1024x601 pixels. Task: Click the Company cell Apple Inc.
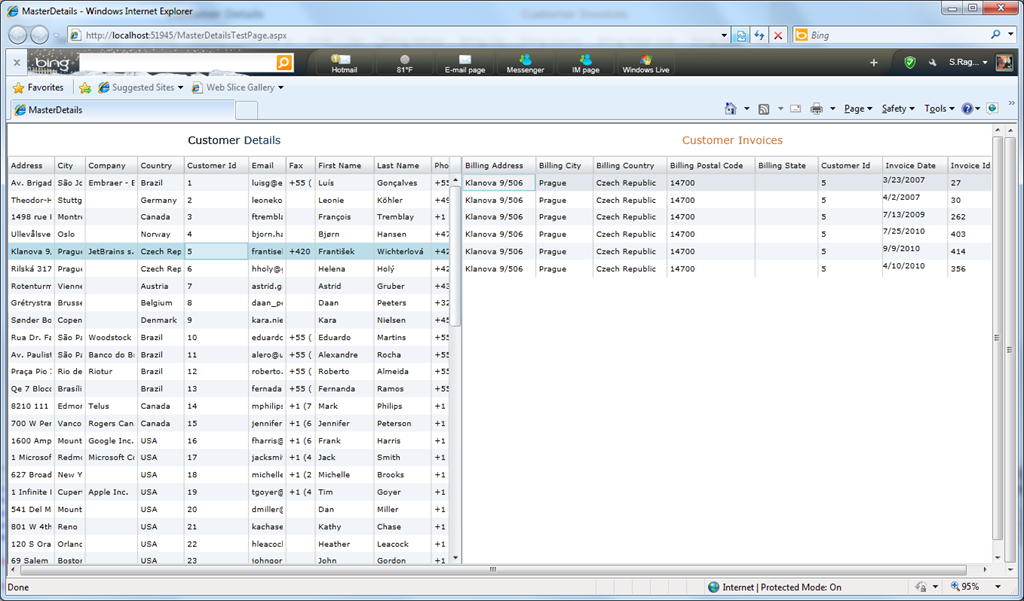pyautogui.click(x=111, y=492)
